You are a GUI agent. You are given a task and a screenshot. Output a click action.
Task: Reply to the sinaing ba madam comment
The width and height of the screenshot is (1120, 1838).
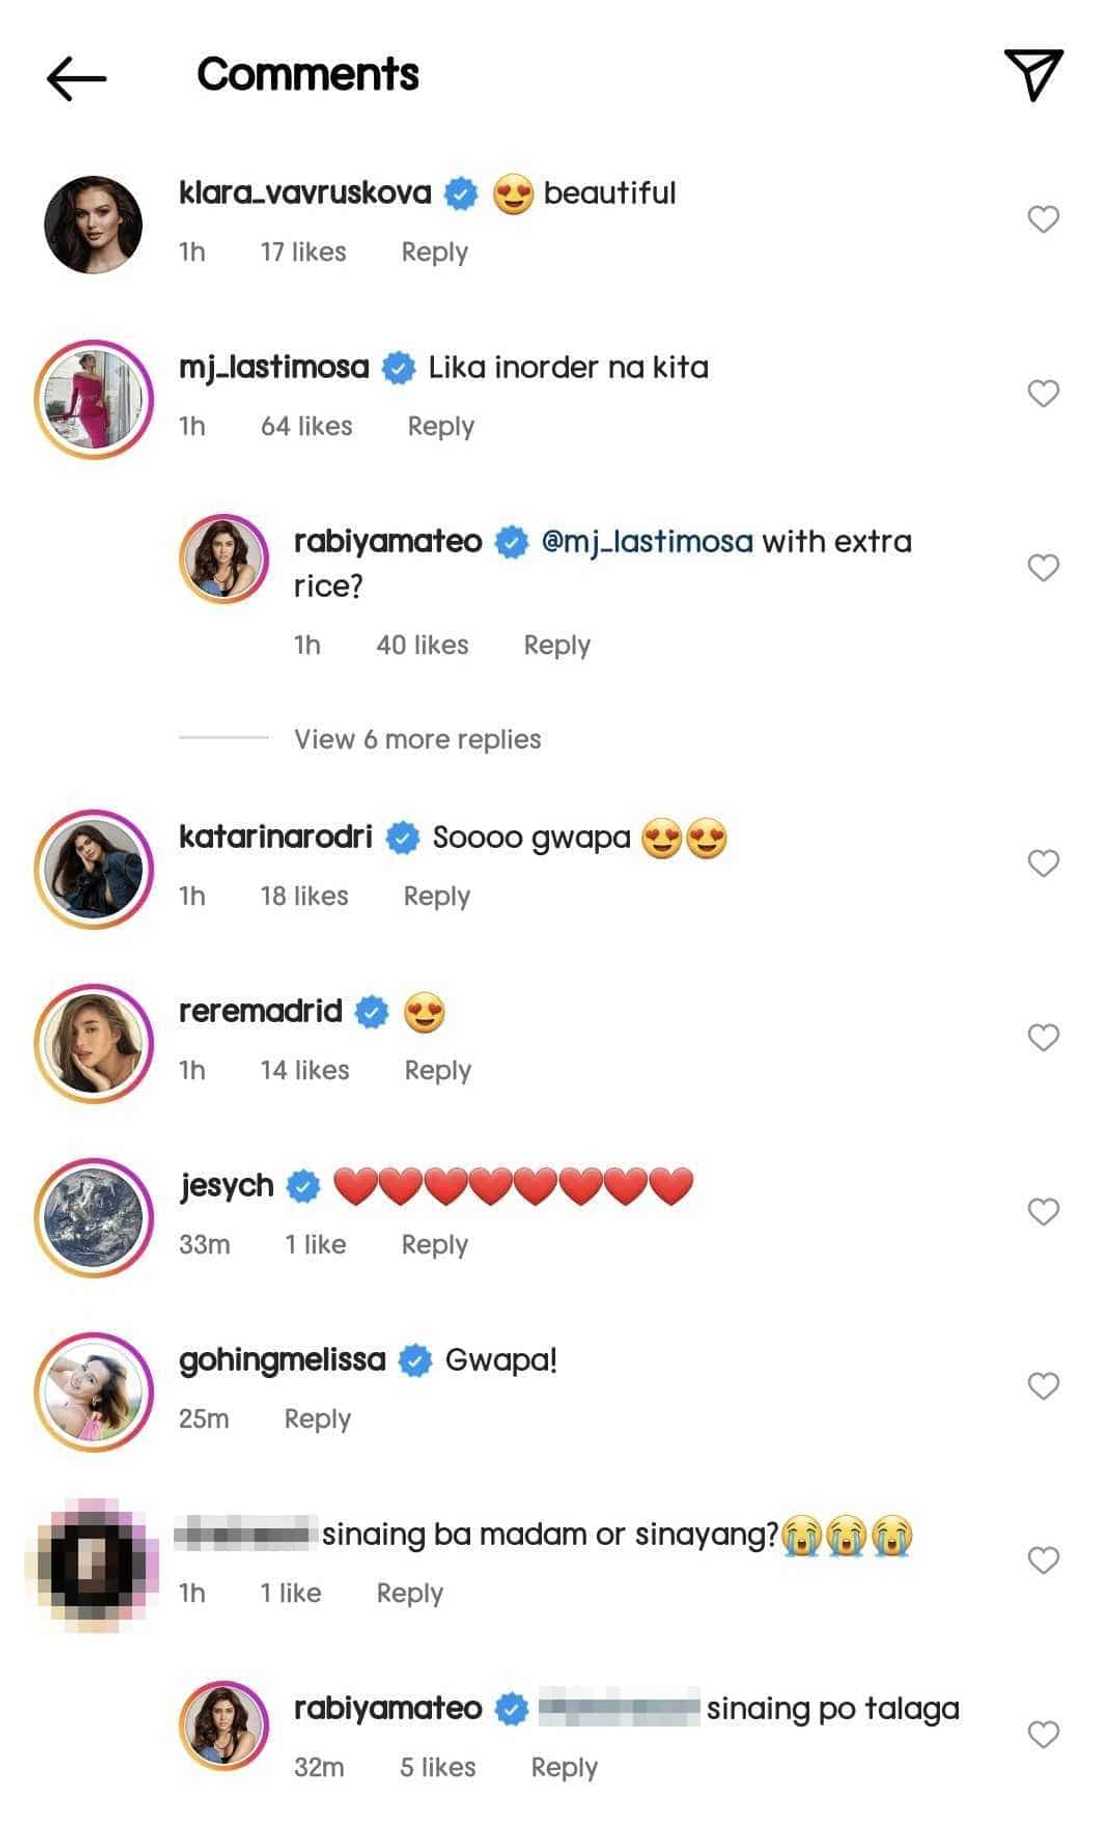coord(410,1592)
